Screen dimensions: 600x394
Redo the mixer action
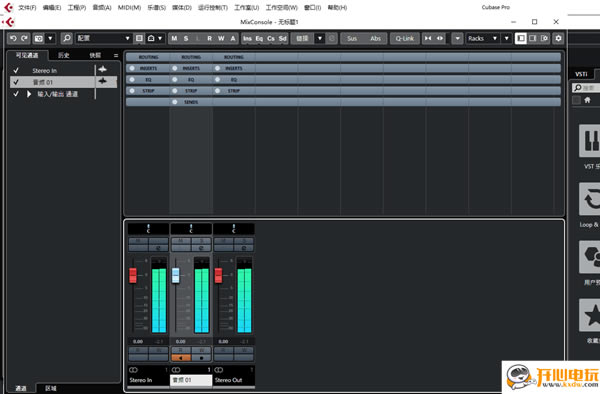[24, 38]
